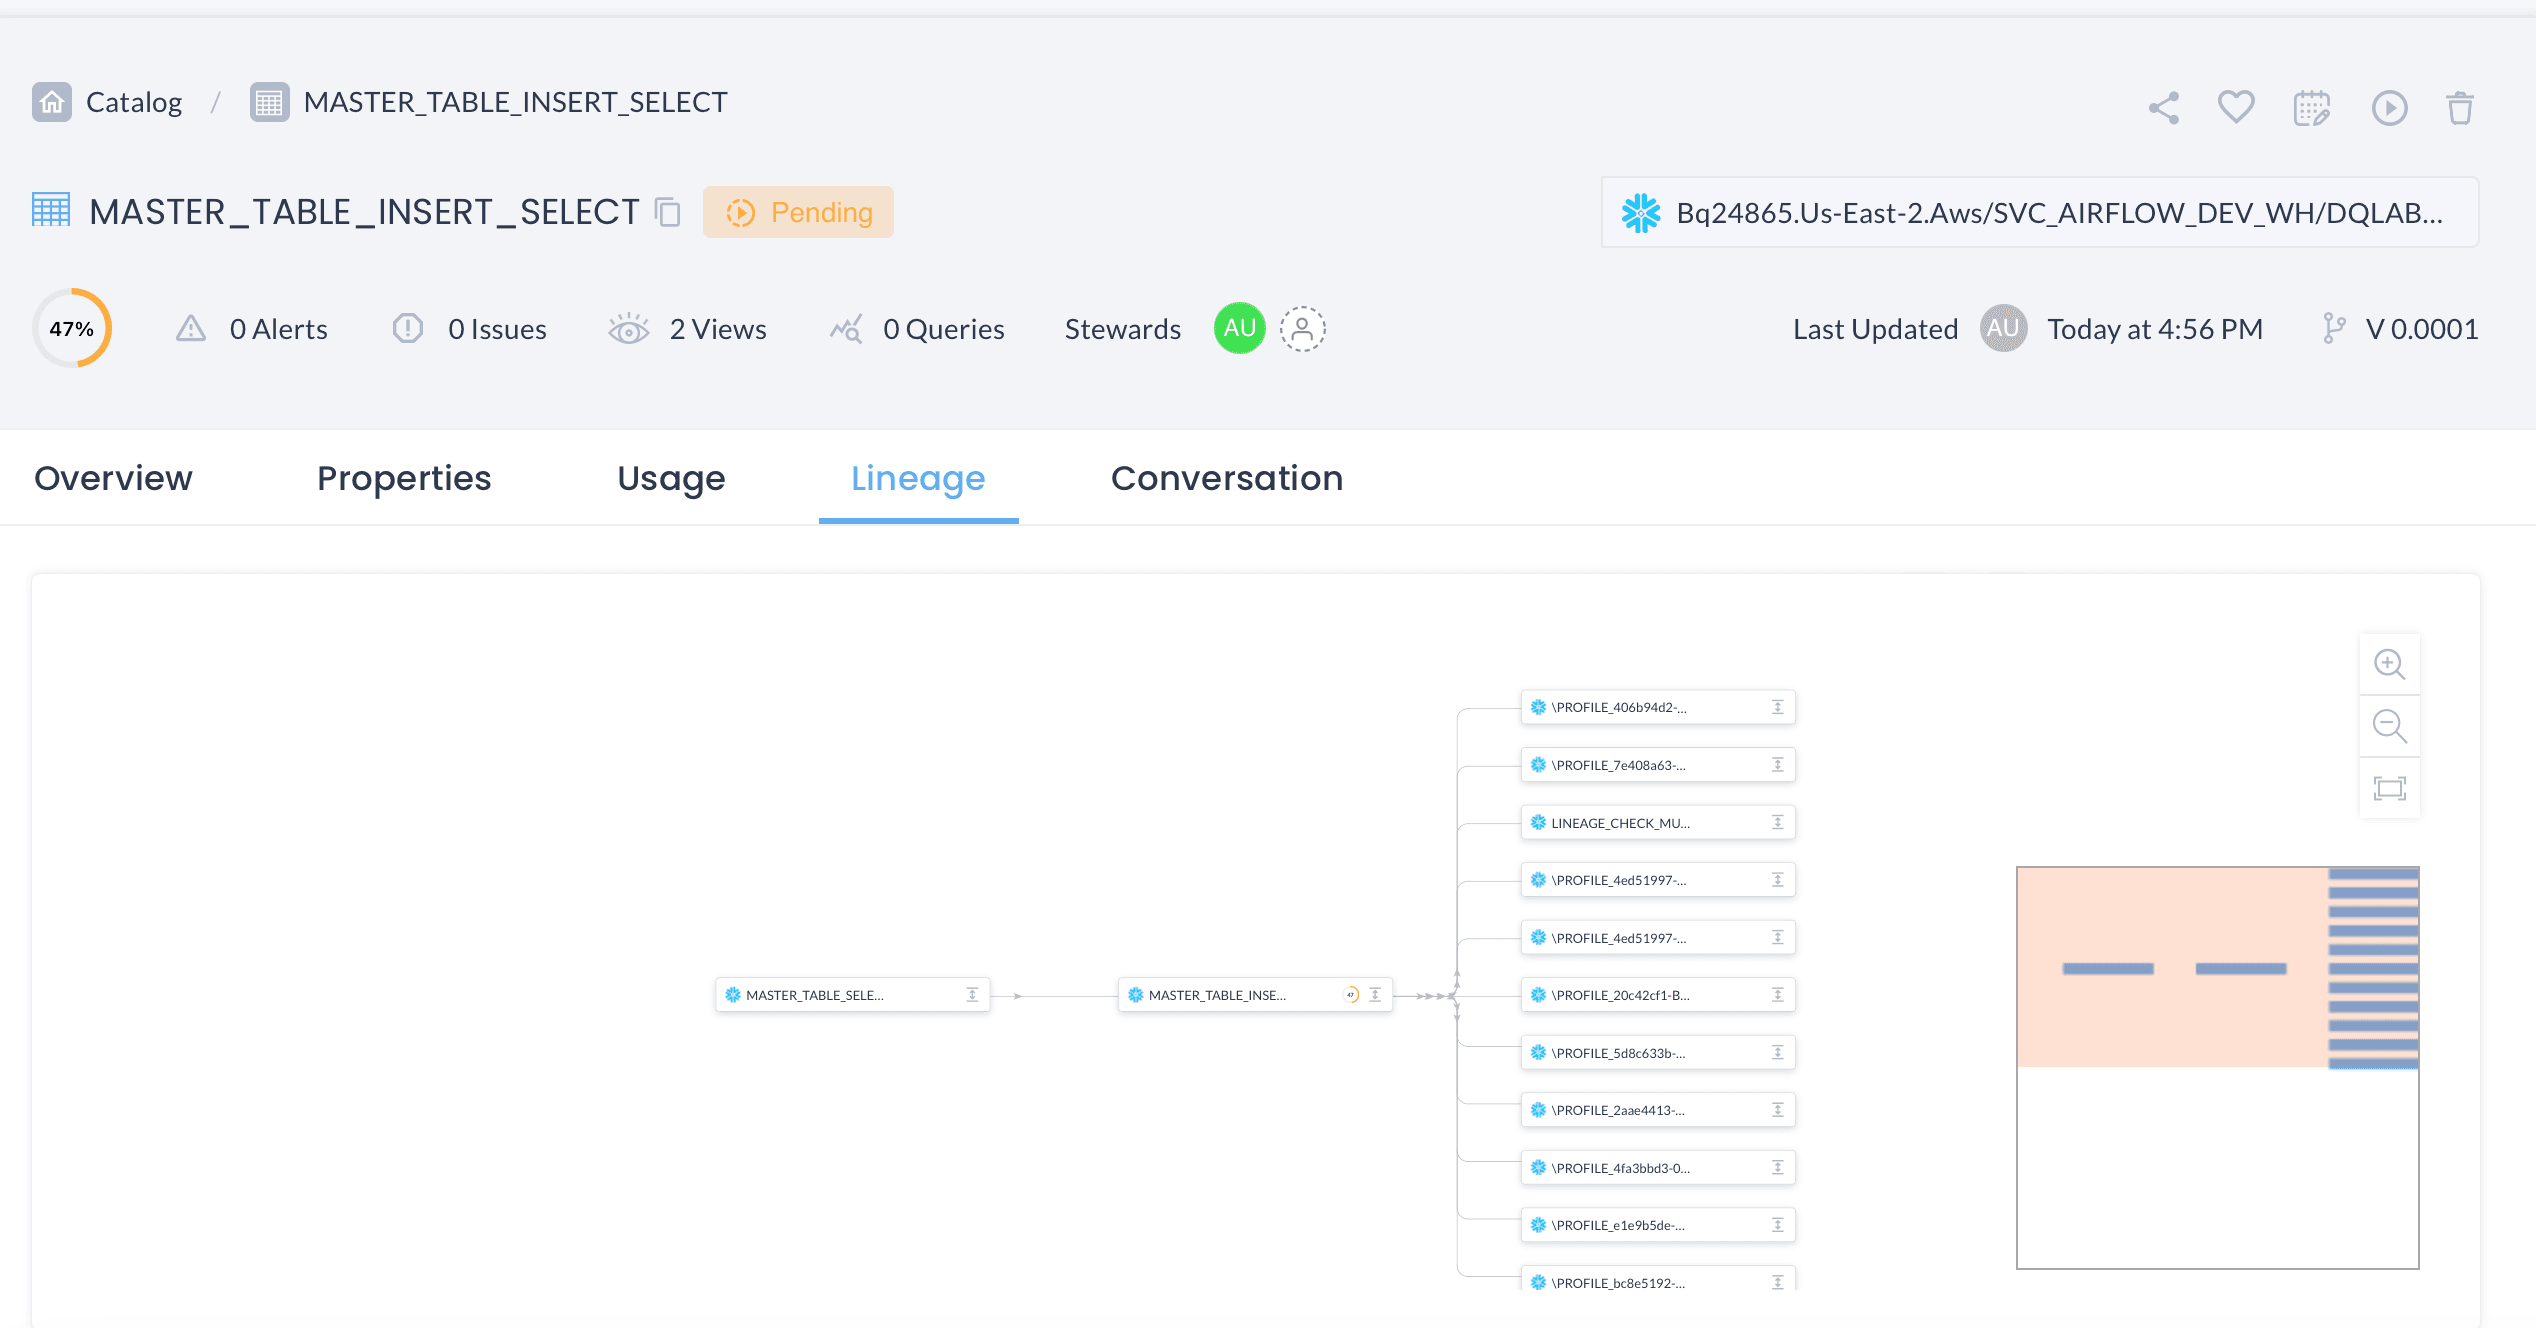This screenshot has width=2536, height=1328.
Task: Expand the LINEAGE_CHECK_MU node
Action: [x=1777, y=823]
